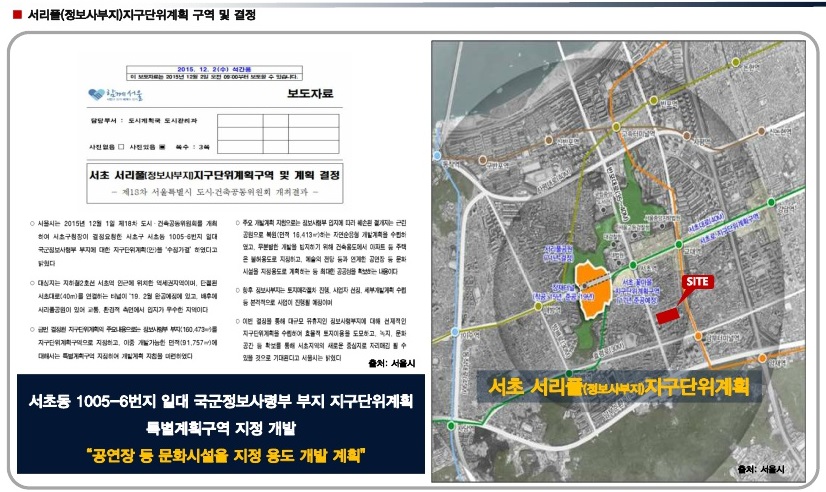Click map title 서초 서리풀(정보사부지)지구단위계획
This screenshot has height=492, width=826.
[x=619, y=387]
